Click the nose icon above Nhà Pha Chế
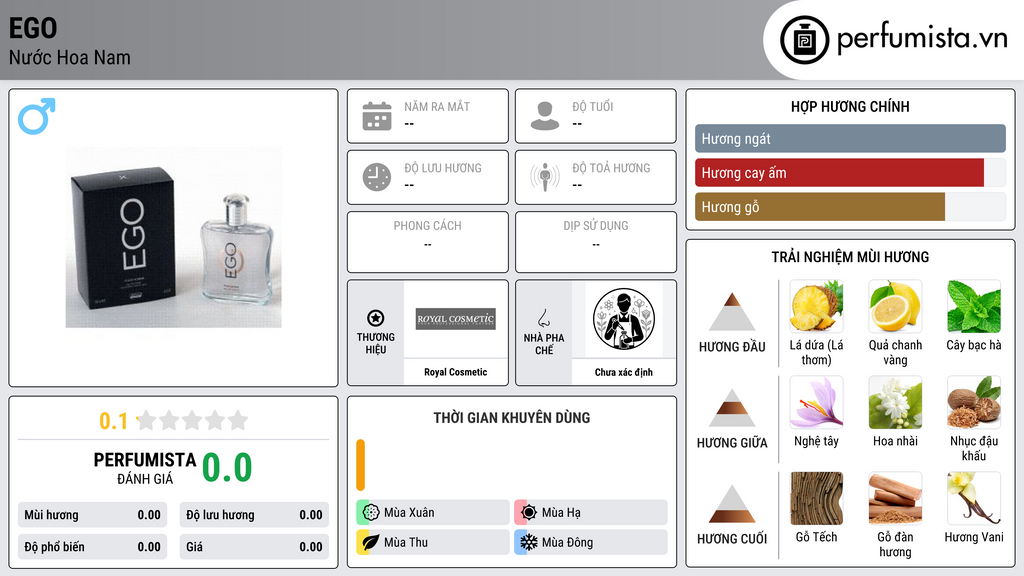1024x576 pixels. pyautogui.click(x=543, y=318)
